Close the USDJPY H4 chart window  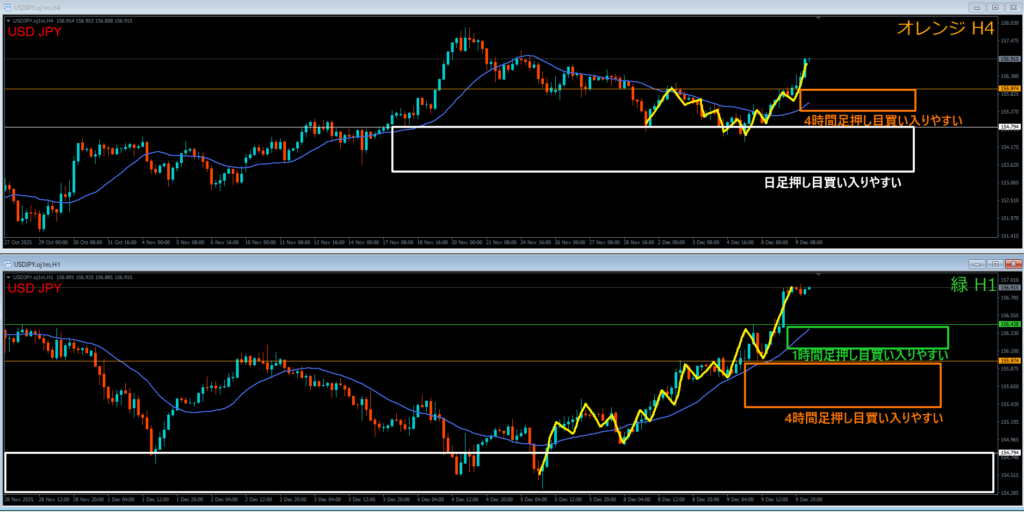pyautogui.click(x=1012, y=7)
